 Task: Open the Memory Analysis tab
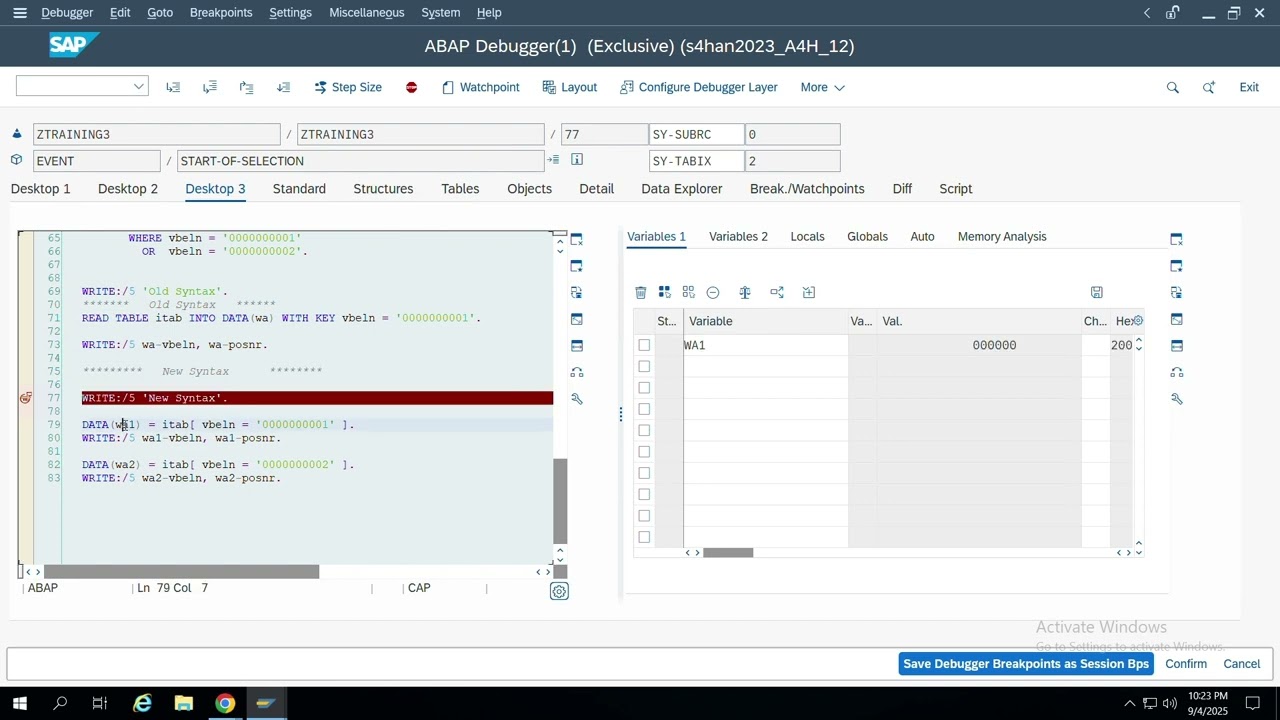click(x=1002, y=236)
